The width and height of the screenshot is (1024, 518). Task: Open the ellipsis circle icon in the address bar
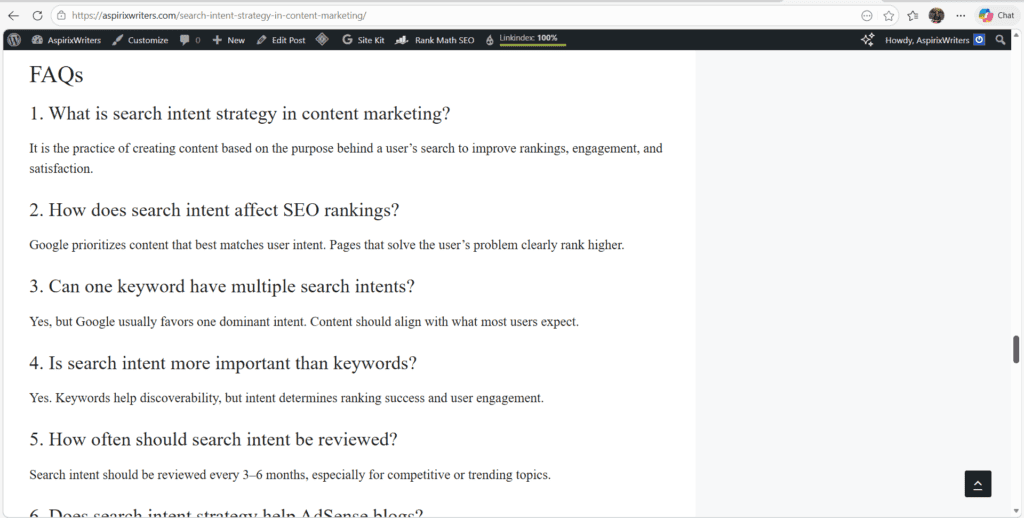coord(867,16)
